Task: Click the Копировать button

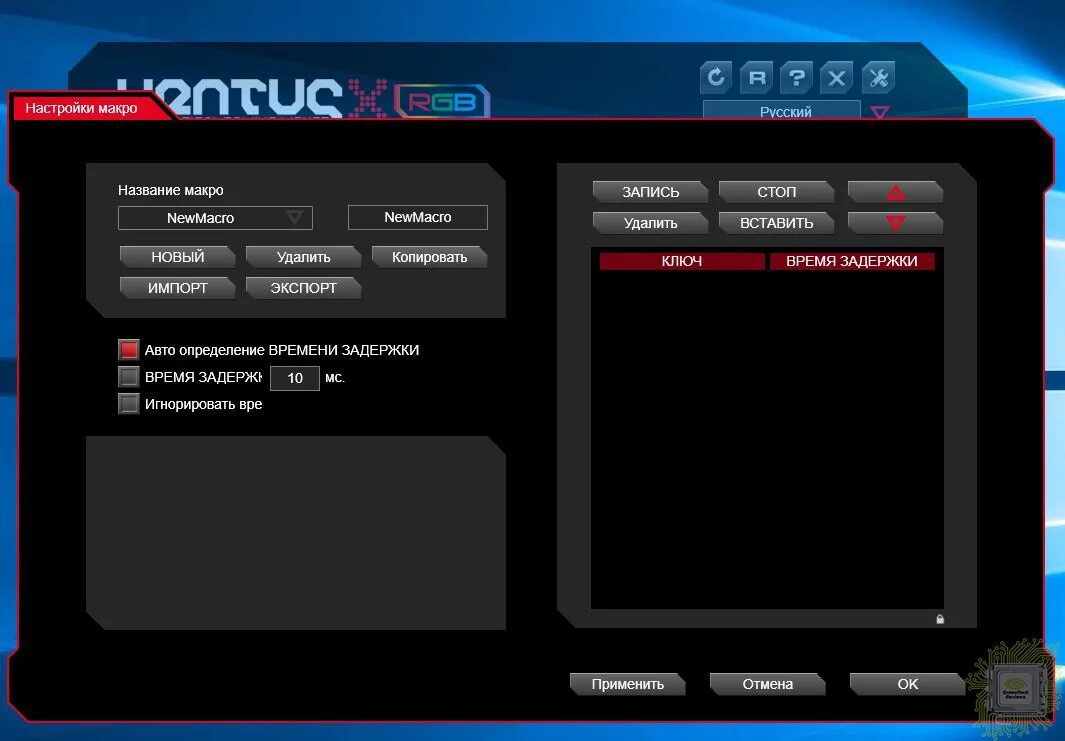Action: (429, 257)
